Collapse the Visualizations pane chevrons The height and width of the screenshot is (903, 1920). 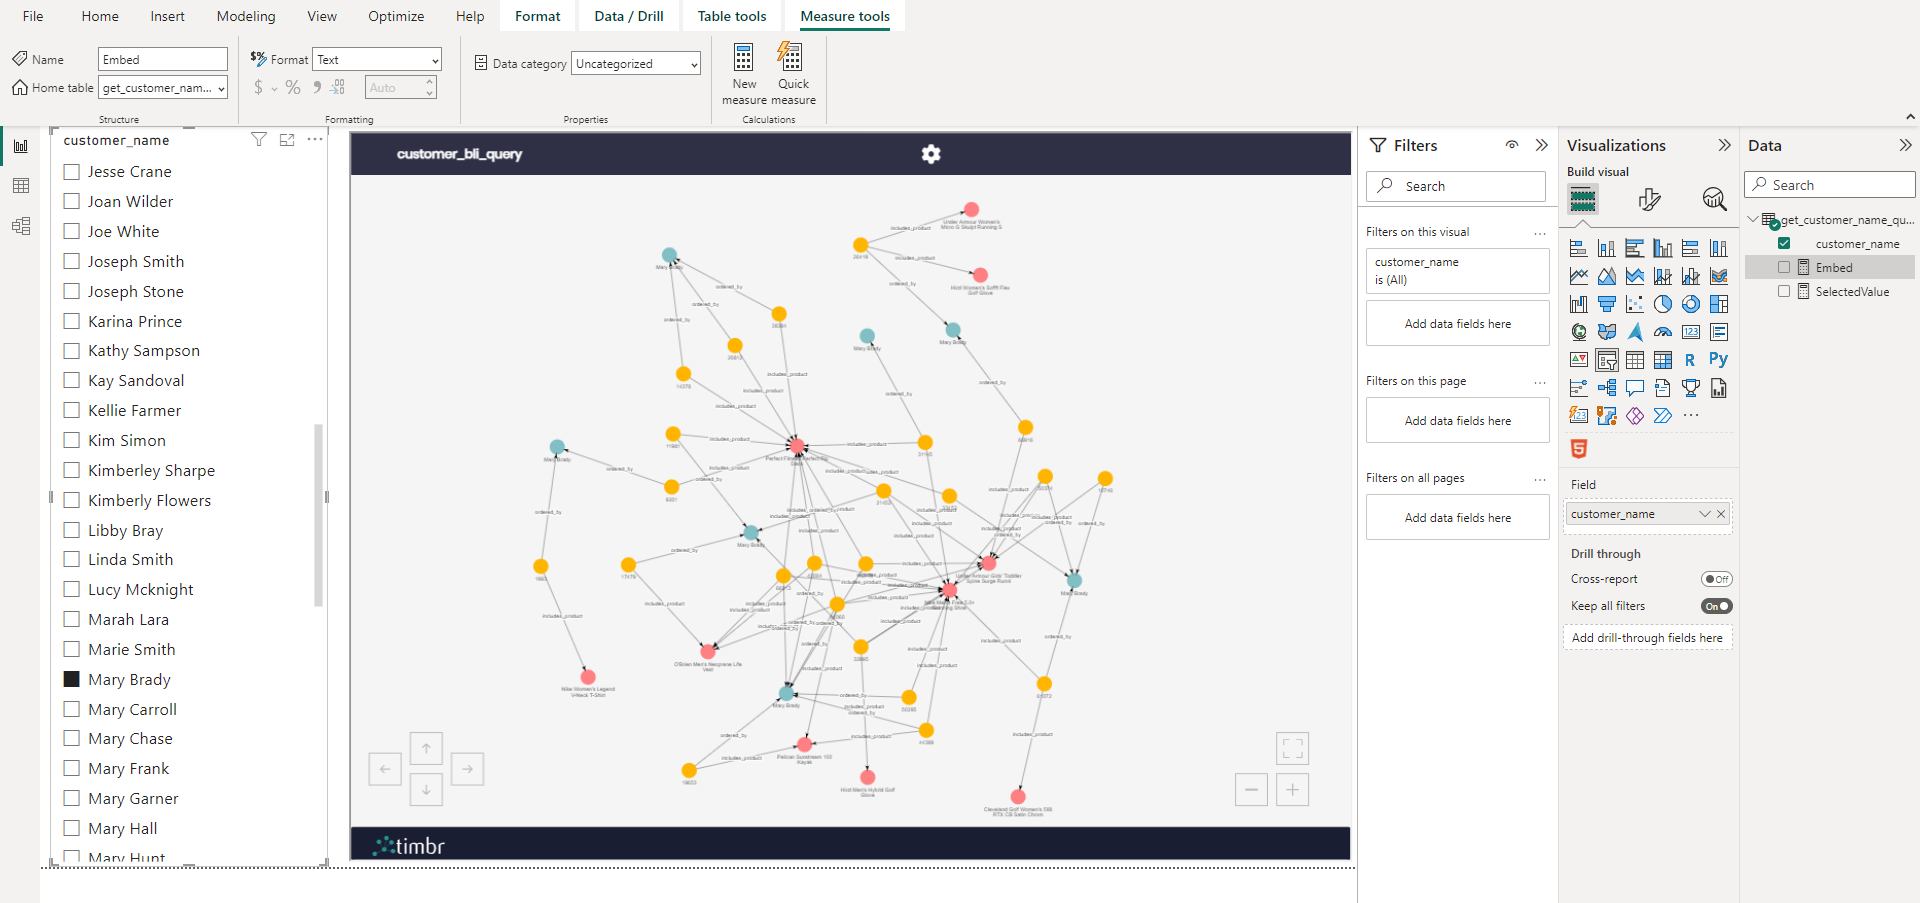[x=1724, y=145]
